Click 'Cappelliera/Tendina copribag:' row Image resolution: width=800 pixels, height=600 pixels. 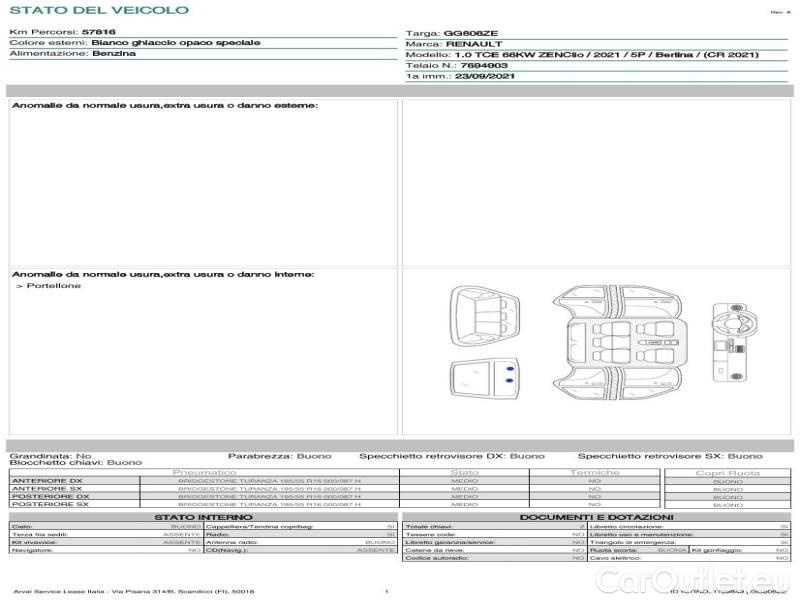point(301,526)
